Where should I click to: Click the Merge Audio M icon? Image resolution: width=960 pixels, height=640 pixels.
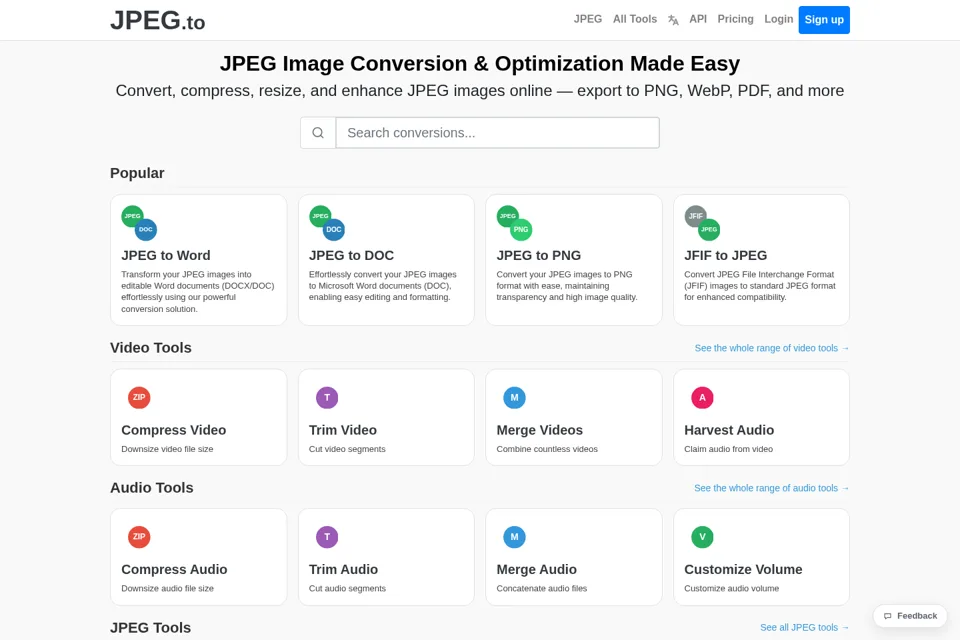514,537
